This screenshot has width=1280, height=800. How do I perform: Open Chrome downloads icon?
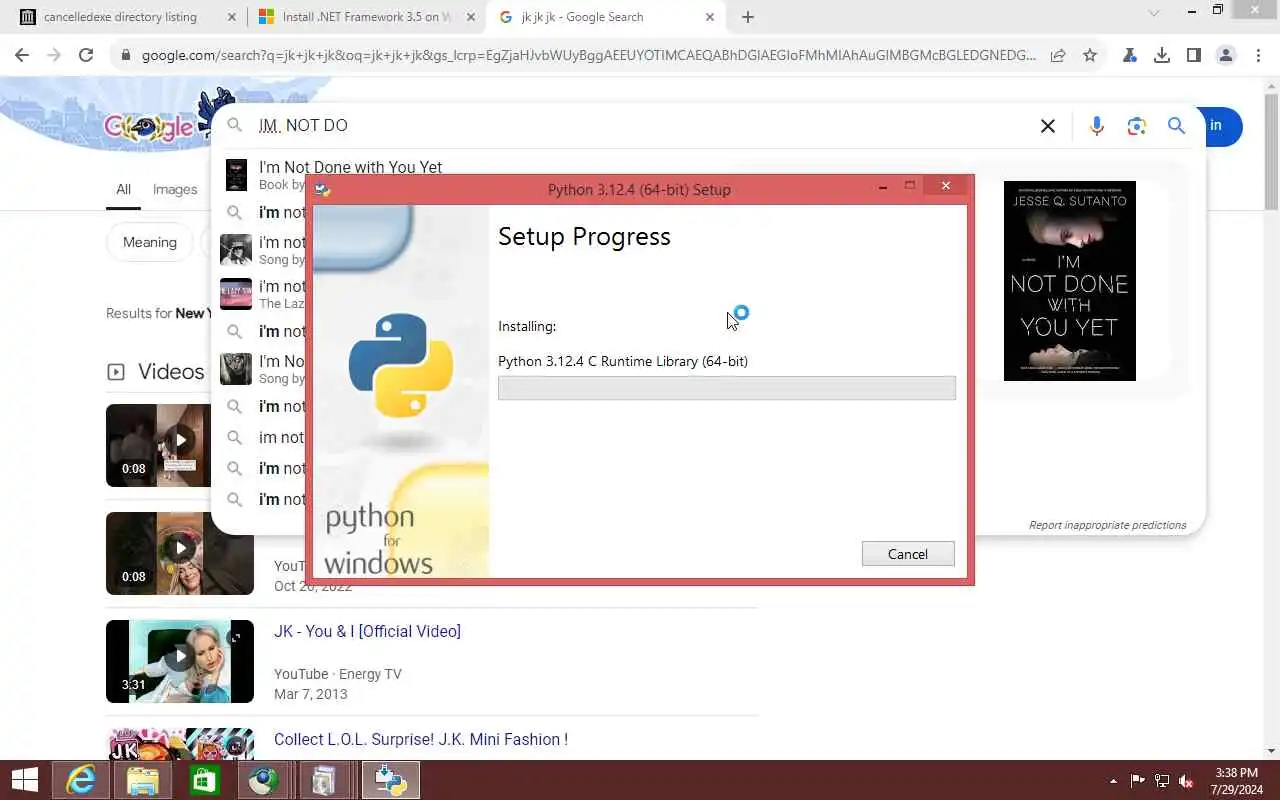(x=1162, y=56)
